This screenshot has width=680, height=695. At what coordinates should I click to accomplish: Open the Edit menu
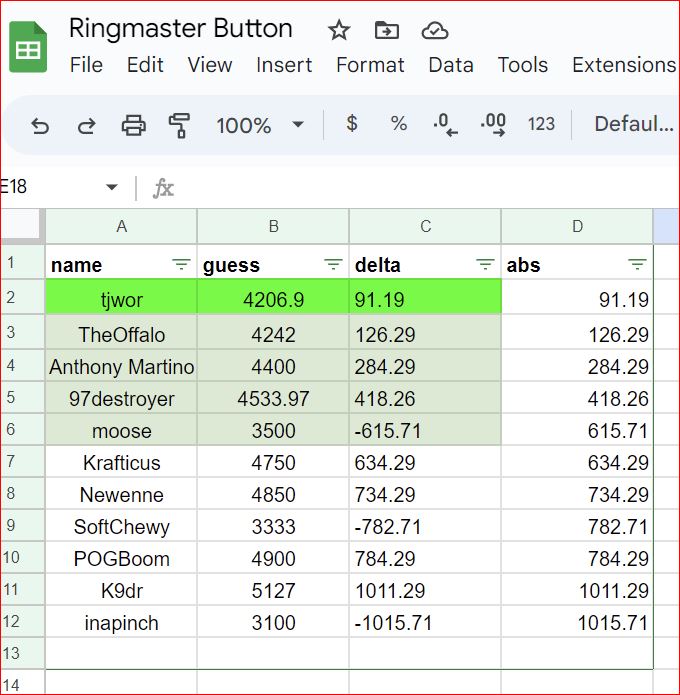[x=145, y=65]
